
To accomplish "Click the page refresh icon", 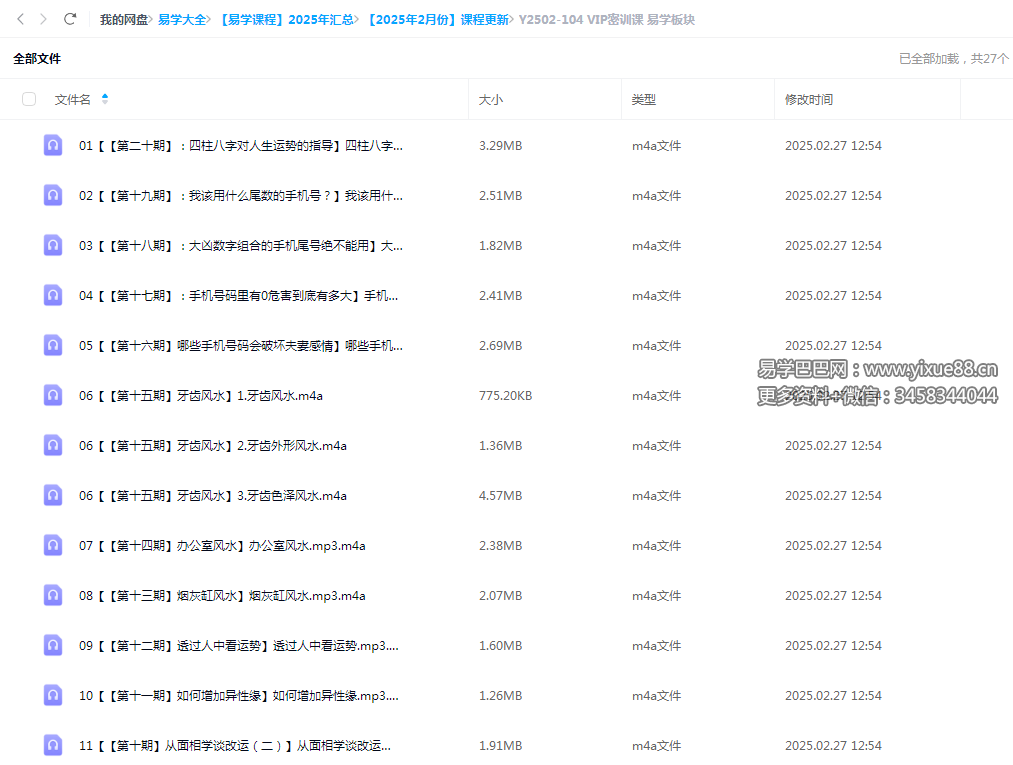I will 69,18.
